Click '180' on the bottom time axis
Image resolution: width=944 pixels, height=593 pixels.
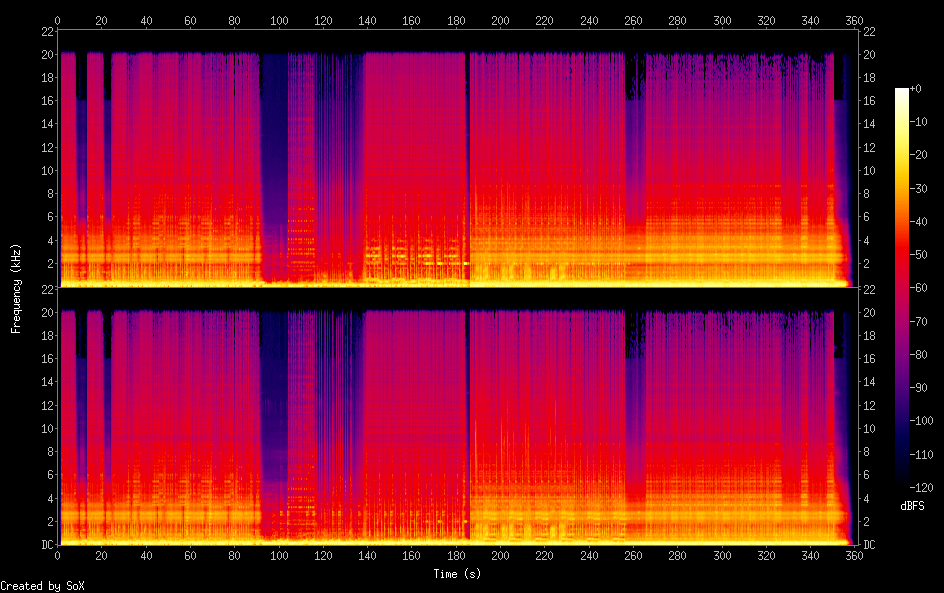click(x=456, y=556)
